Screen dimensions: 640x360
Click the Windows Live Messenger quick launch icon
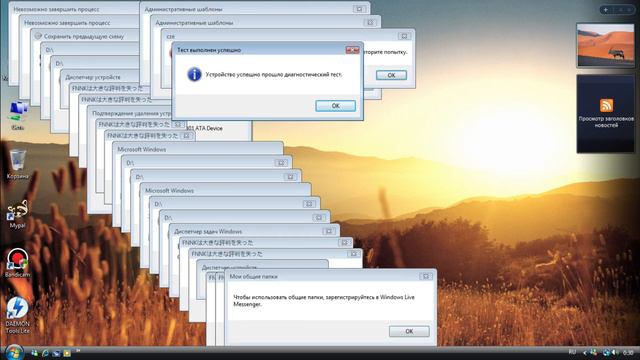(x=35, y=353)
